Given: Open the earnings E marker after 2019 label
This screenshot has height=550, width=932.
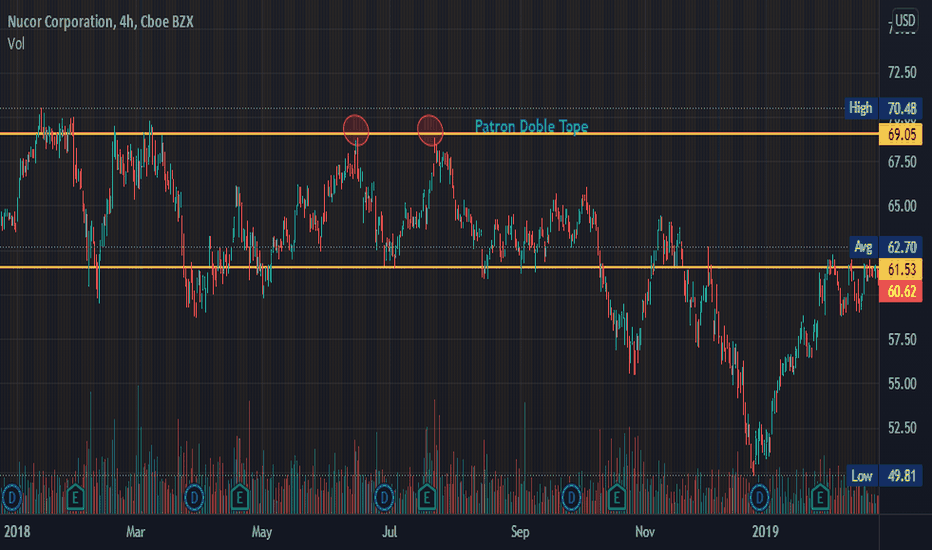Looking at the screenshot, I should click(x=820, y=497).
